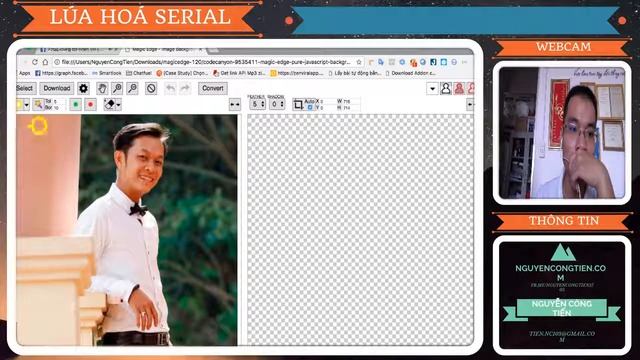
Task: Open the Download Addon bookmark
Action: coord(411,73)
